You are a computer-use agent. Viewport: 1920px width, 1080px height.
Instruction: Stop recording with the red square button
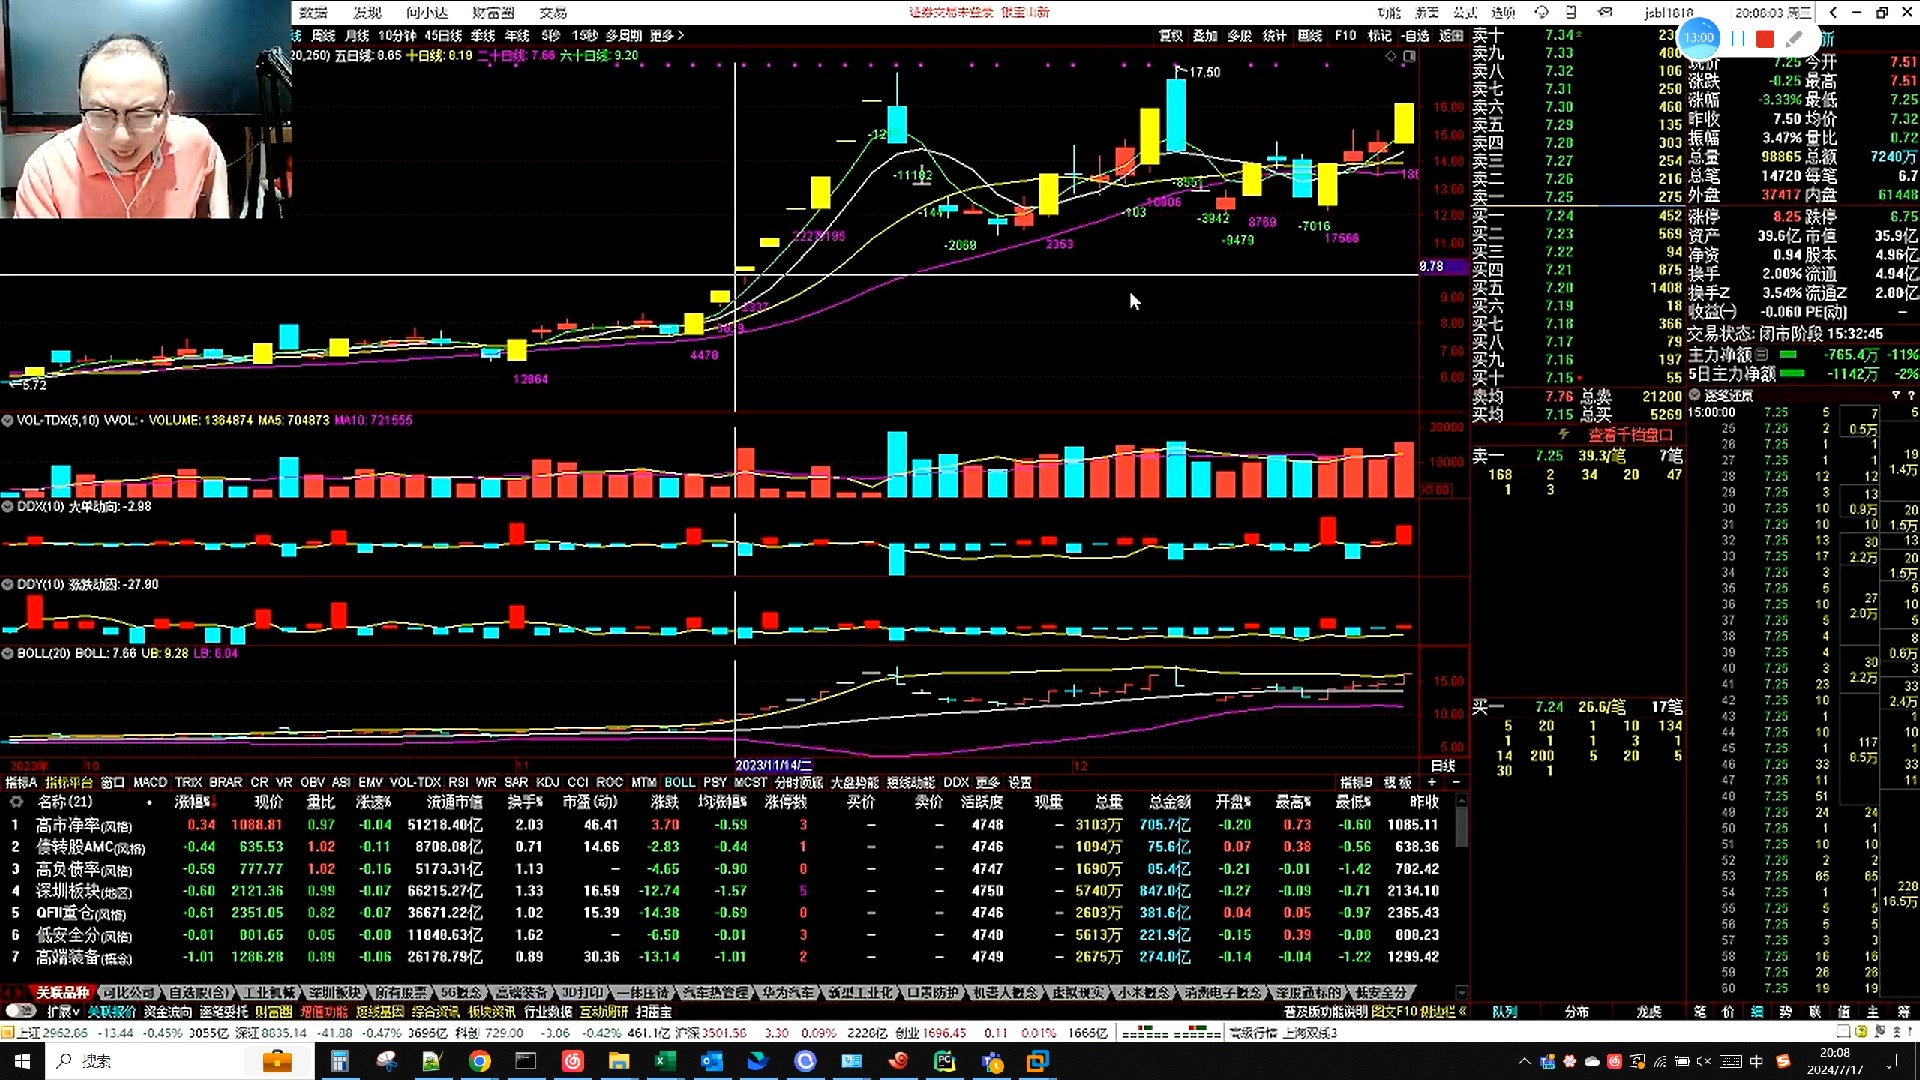[1765, 39]
